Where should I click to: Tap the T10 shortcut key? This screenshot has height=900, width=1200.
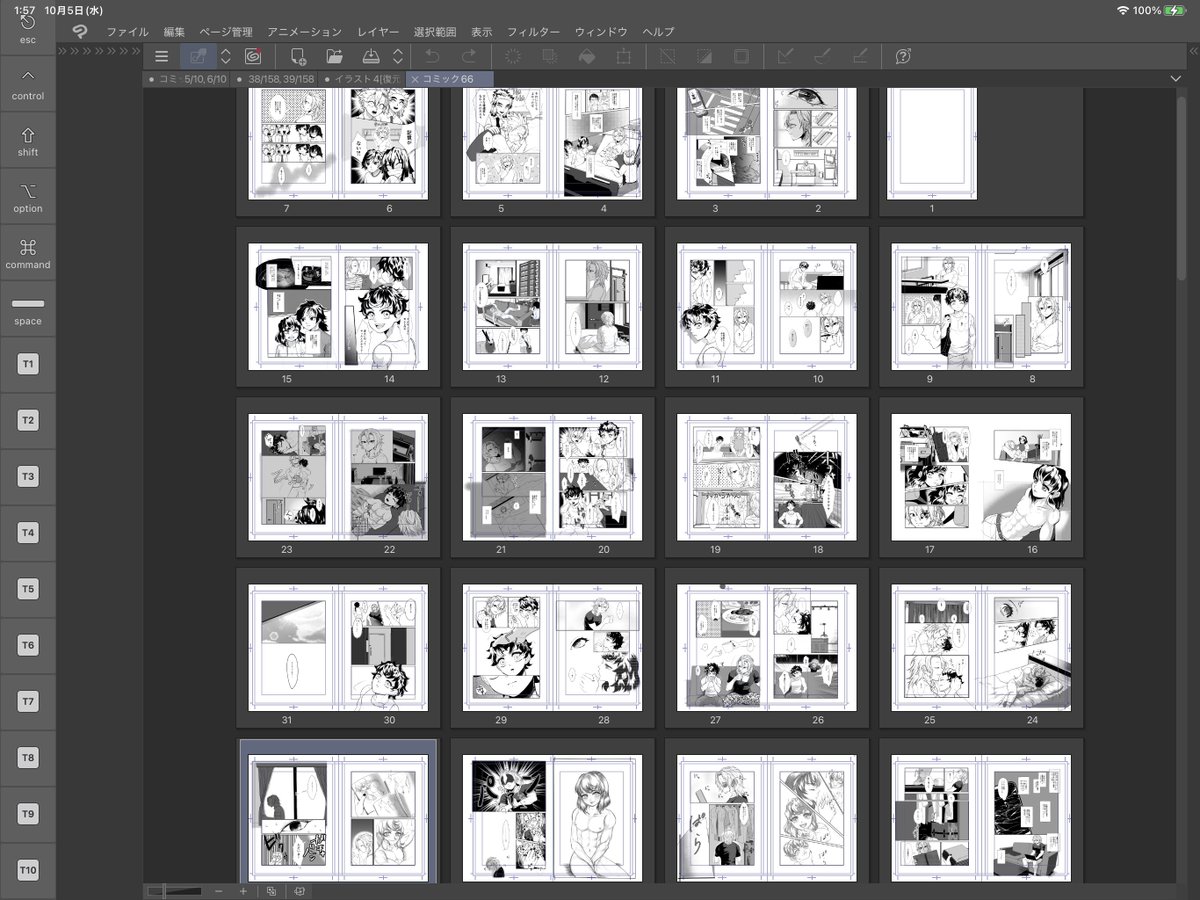click(28, 871)
